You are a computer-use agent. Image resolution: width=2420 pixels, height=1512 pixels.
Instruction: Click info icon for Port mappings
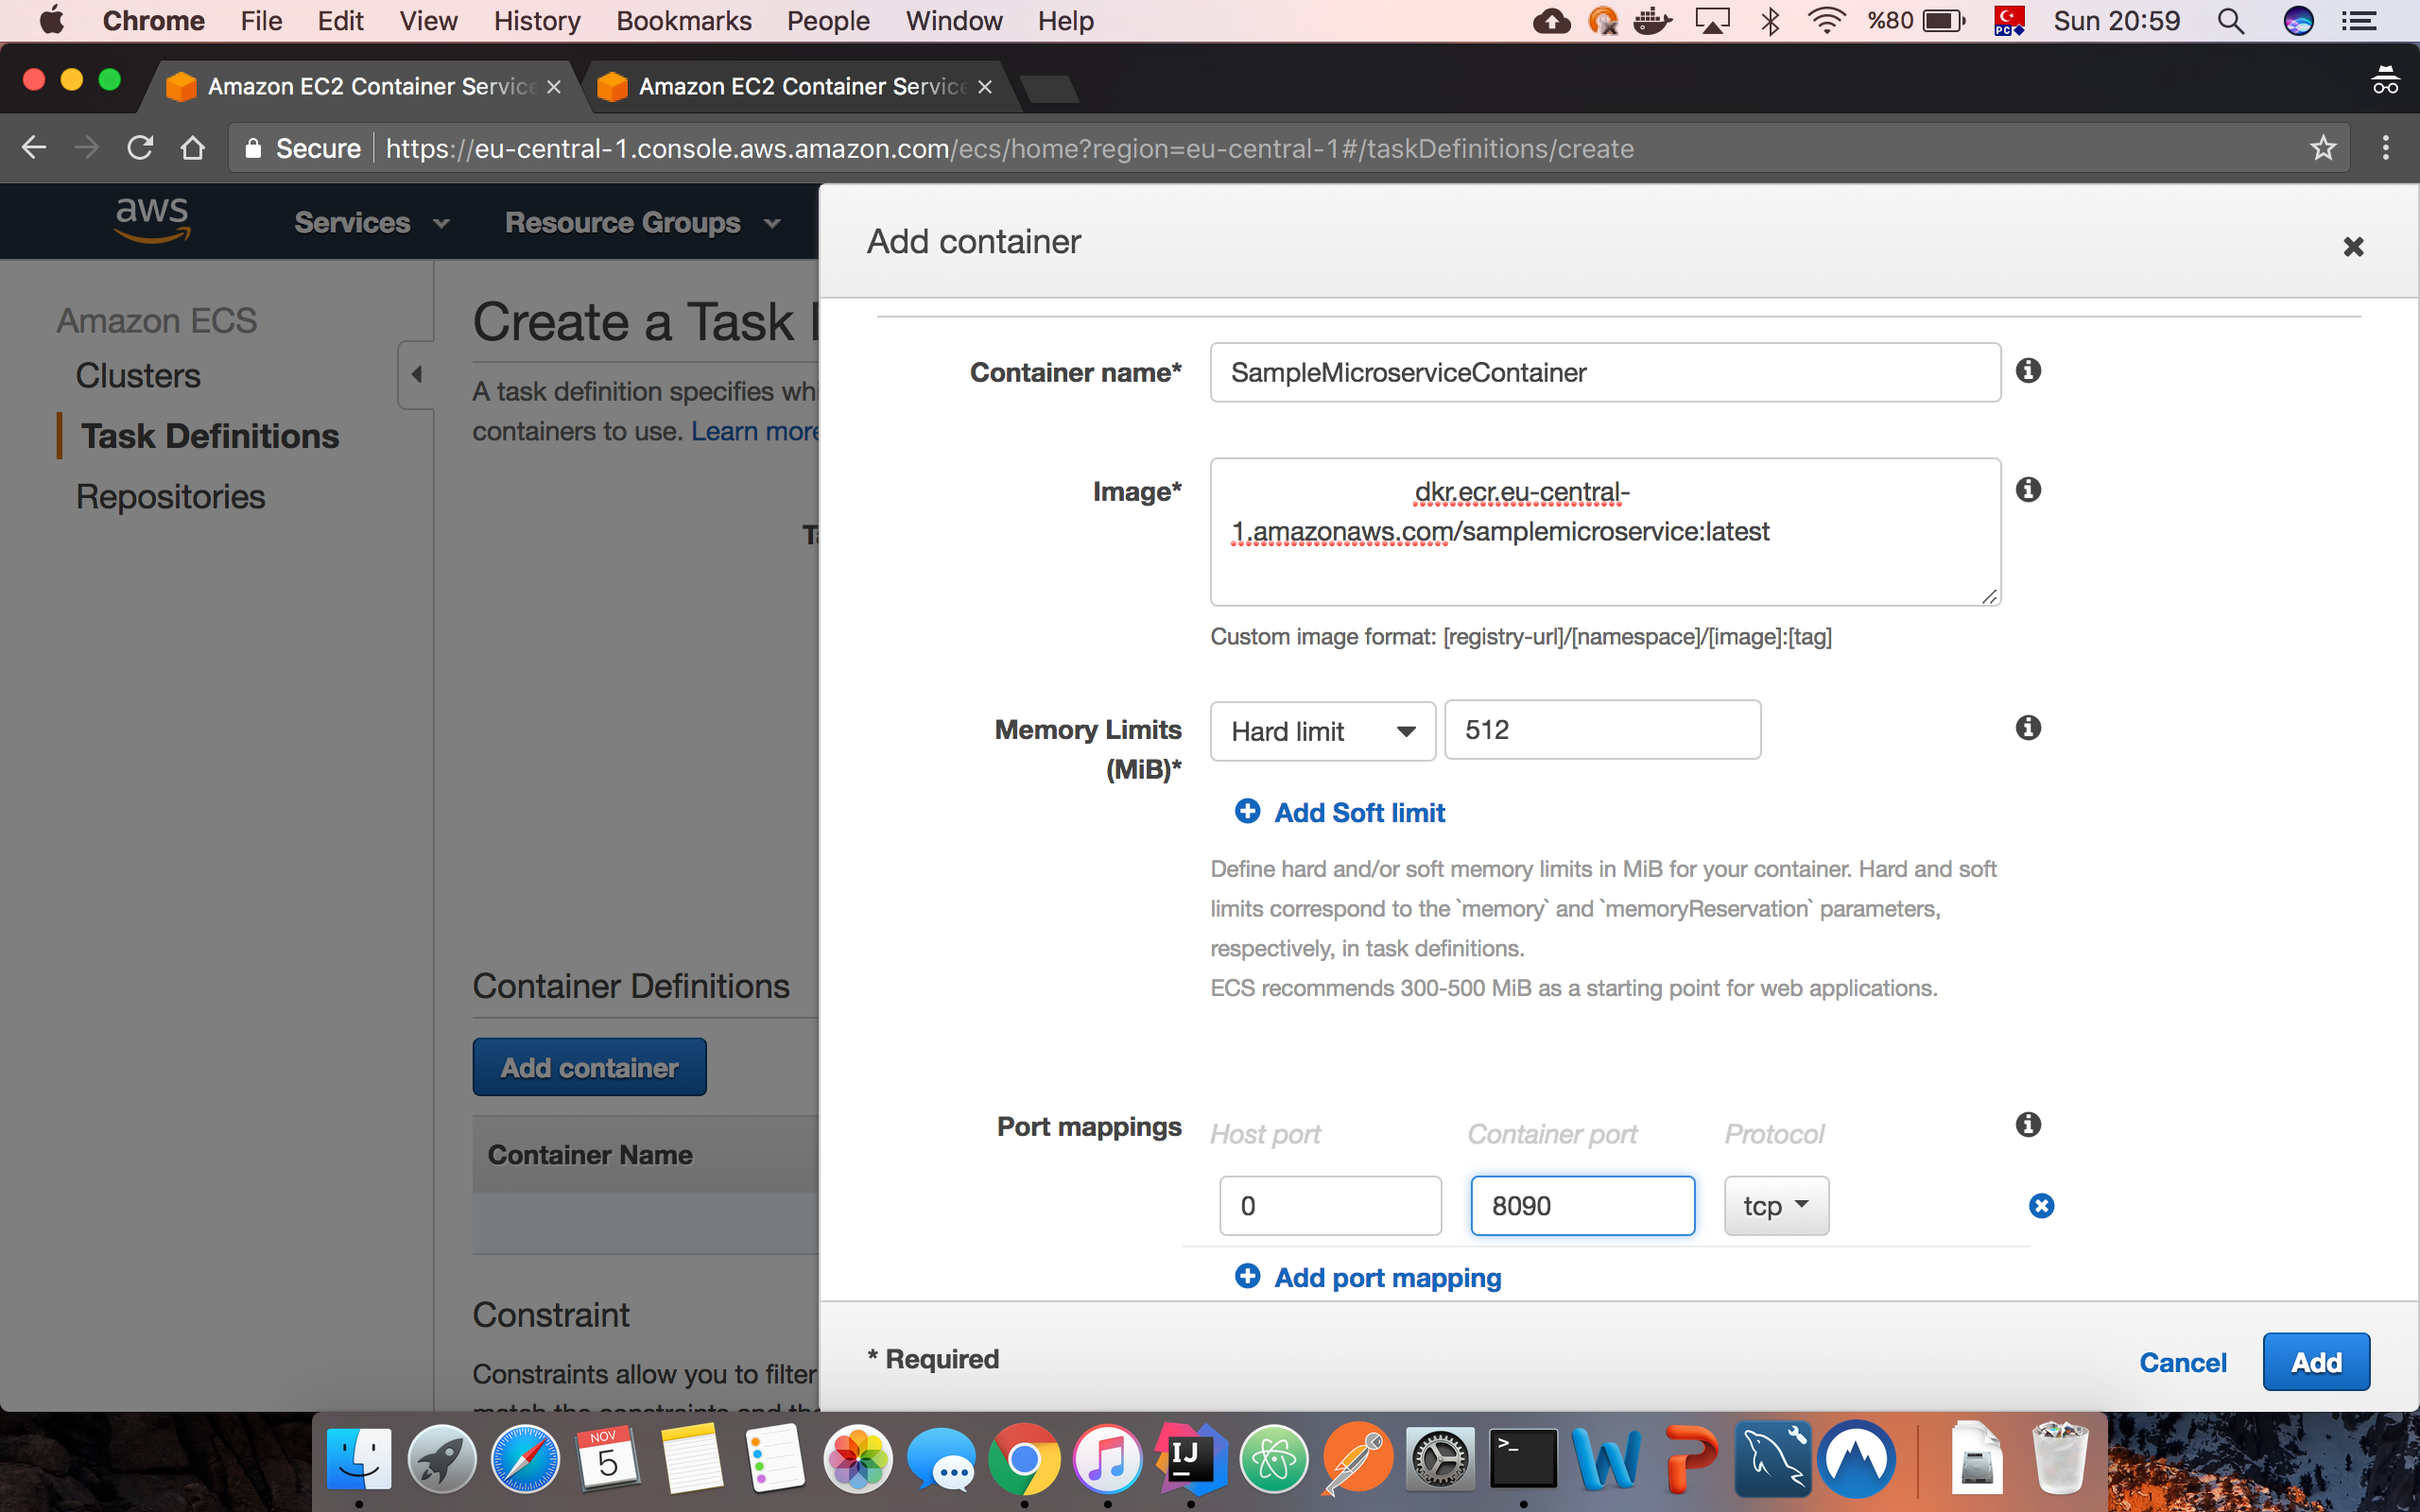(2027, 1125)
